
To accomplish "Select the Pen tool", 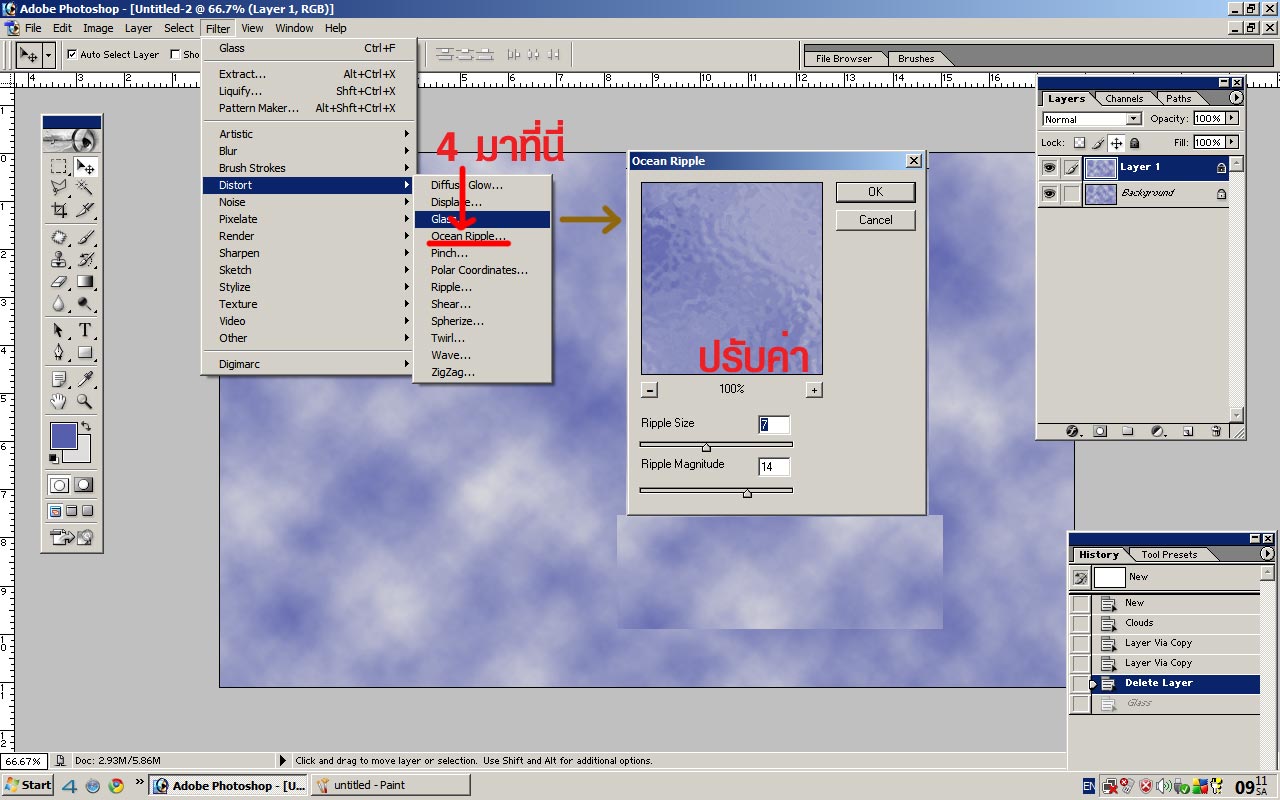I will (x=59, y=352).
